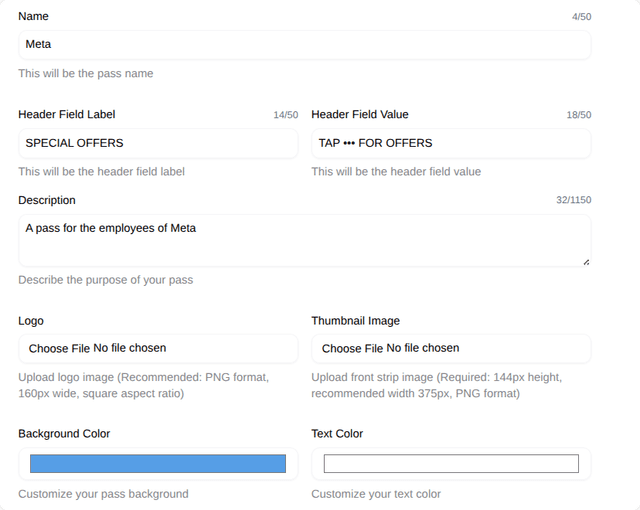Click the 4/50 Name character counter
640x510 pixels.
tap(581, 17)
